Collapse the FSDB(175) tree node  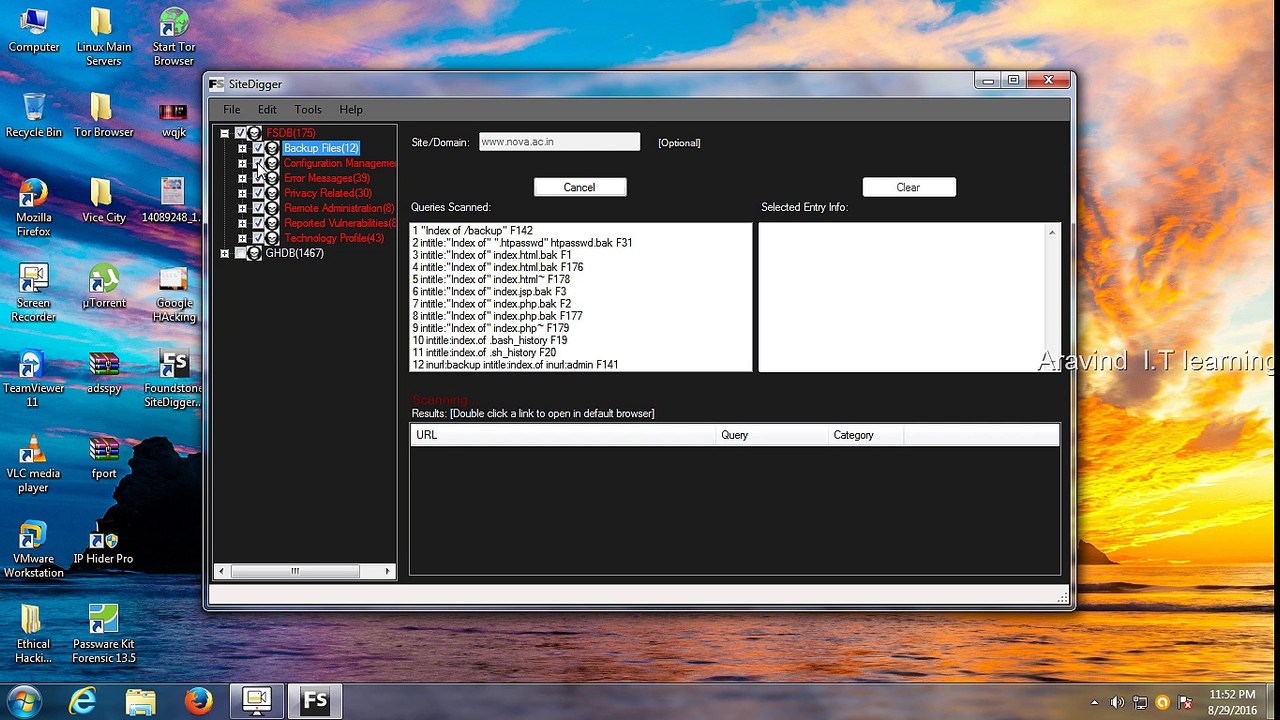(224, 133)
